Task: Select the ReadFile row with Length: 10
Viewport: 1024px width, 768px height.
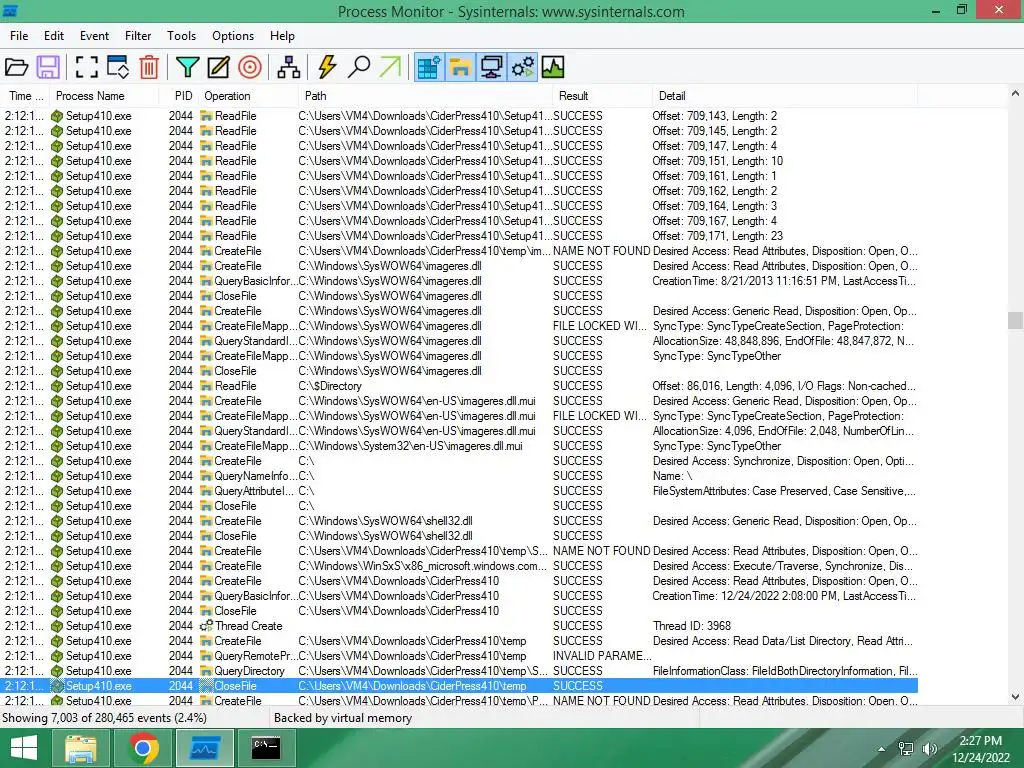Action: click(459, 161)
